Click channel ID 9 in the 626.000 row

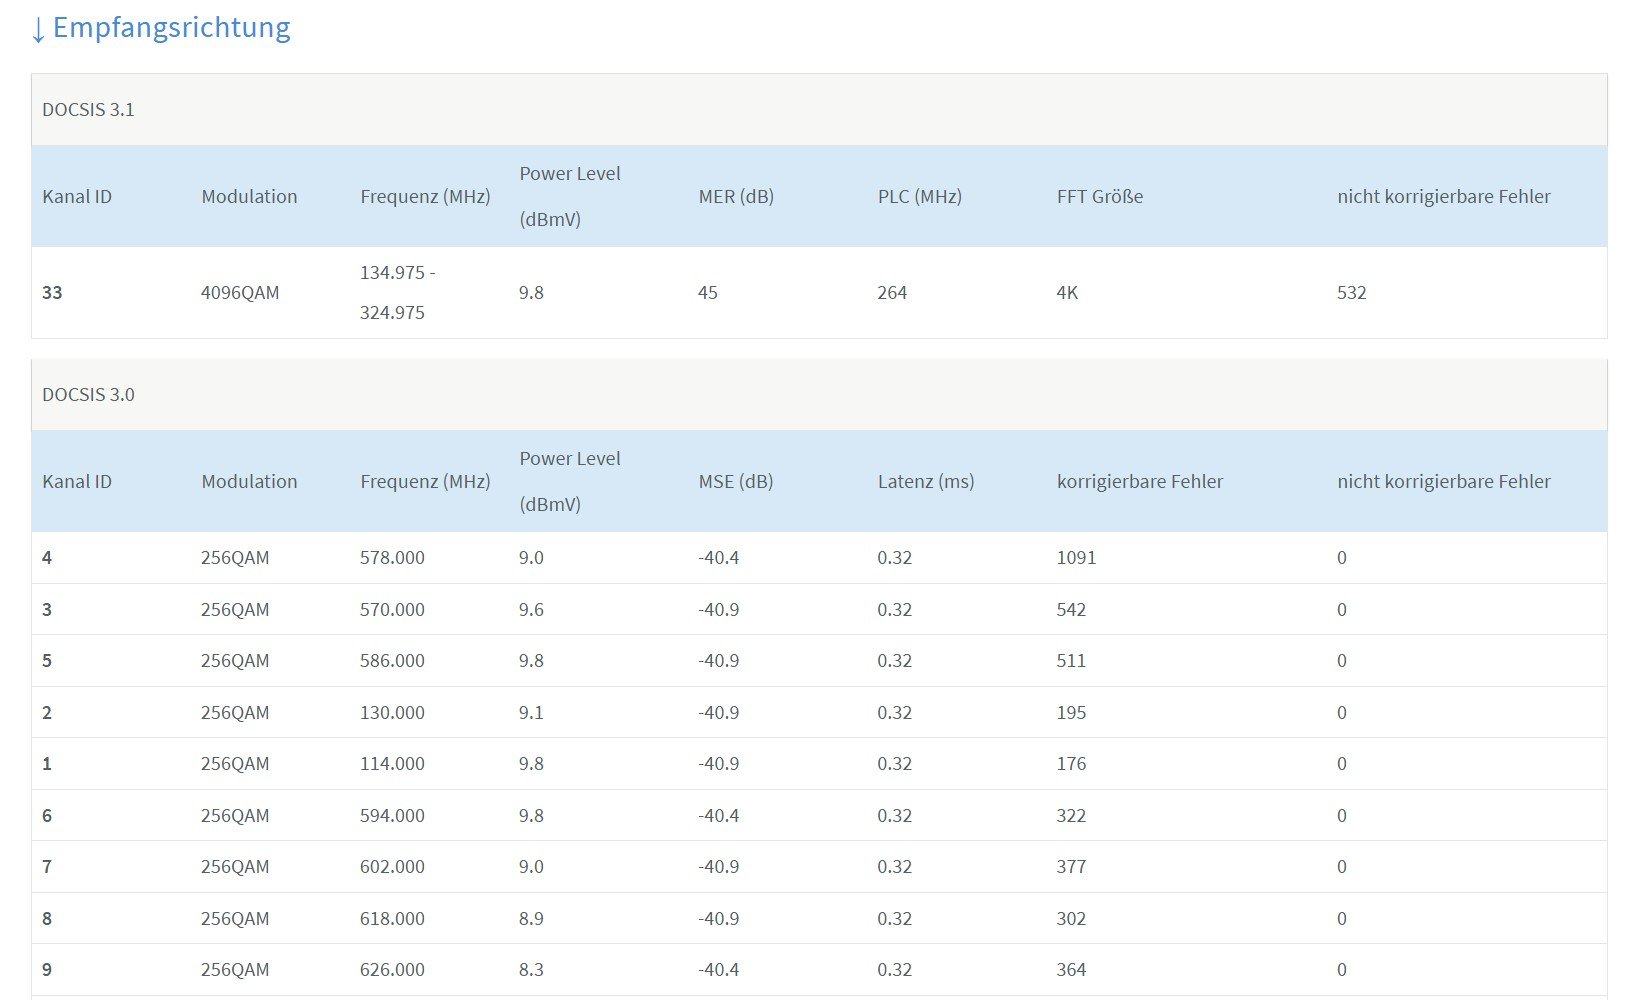coord(47,970)
